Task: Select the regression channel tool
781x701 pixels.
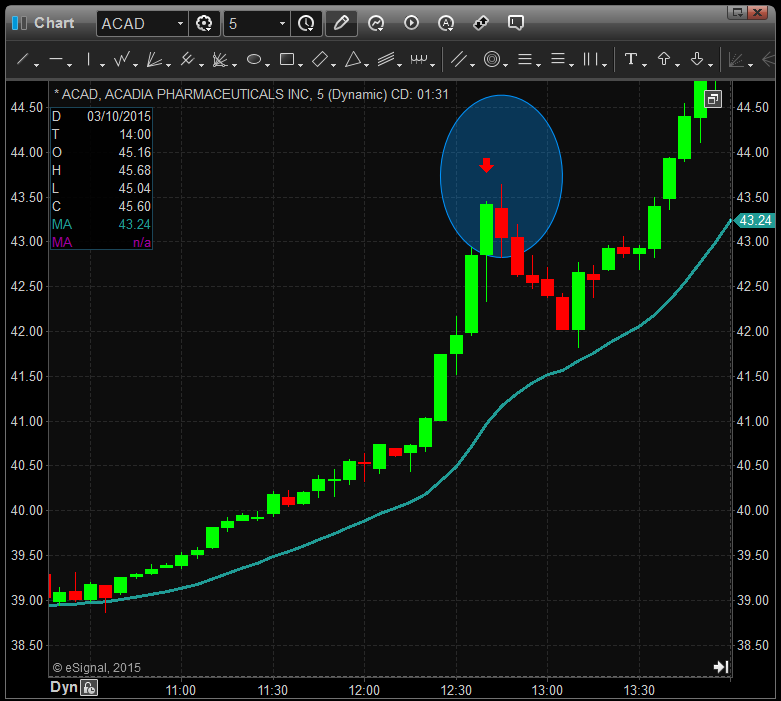Action: pos(386,60)
